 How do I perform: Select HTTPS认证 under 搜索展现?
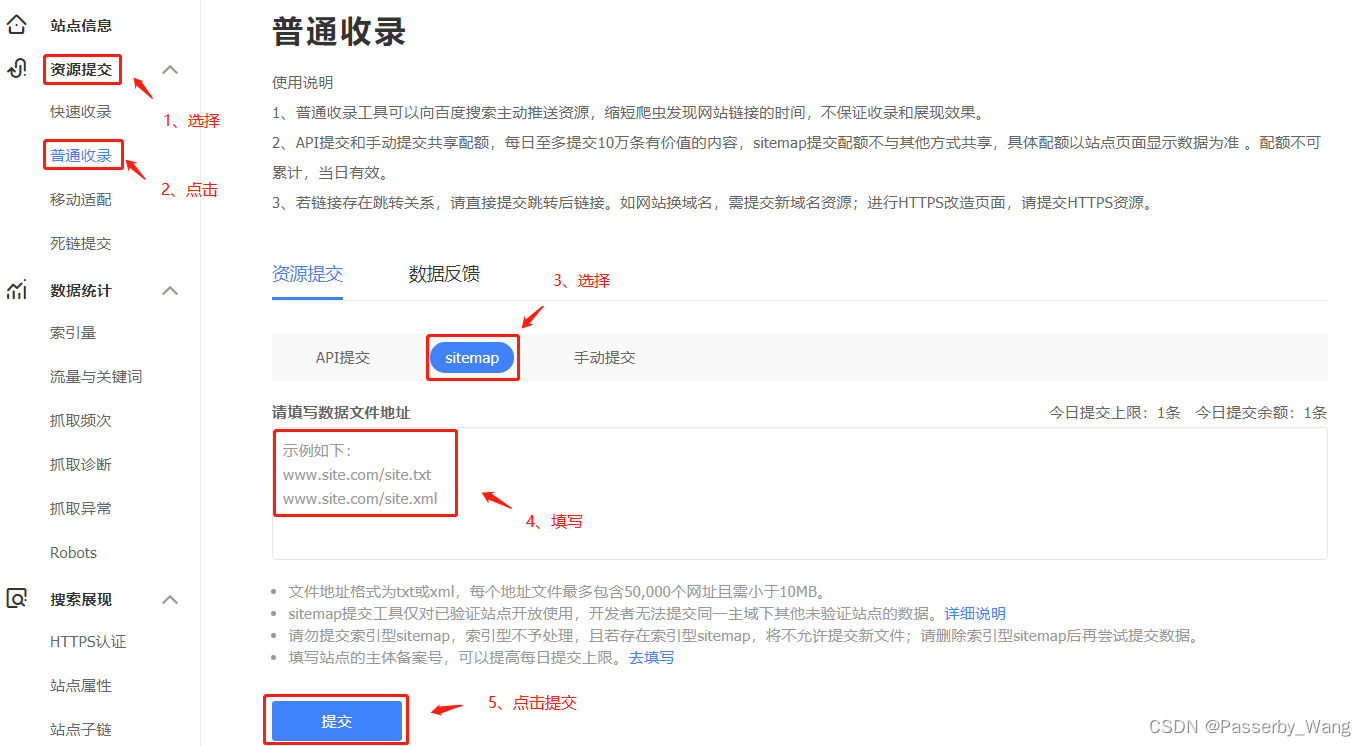click(86, 641)
